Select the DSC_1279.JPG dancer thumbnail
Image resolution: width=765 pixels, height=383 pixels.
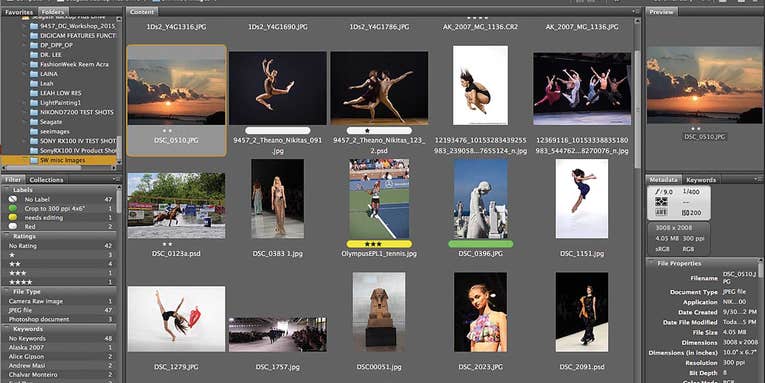[x=176, y=319]
